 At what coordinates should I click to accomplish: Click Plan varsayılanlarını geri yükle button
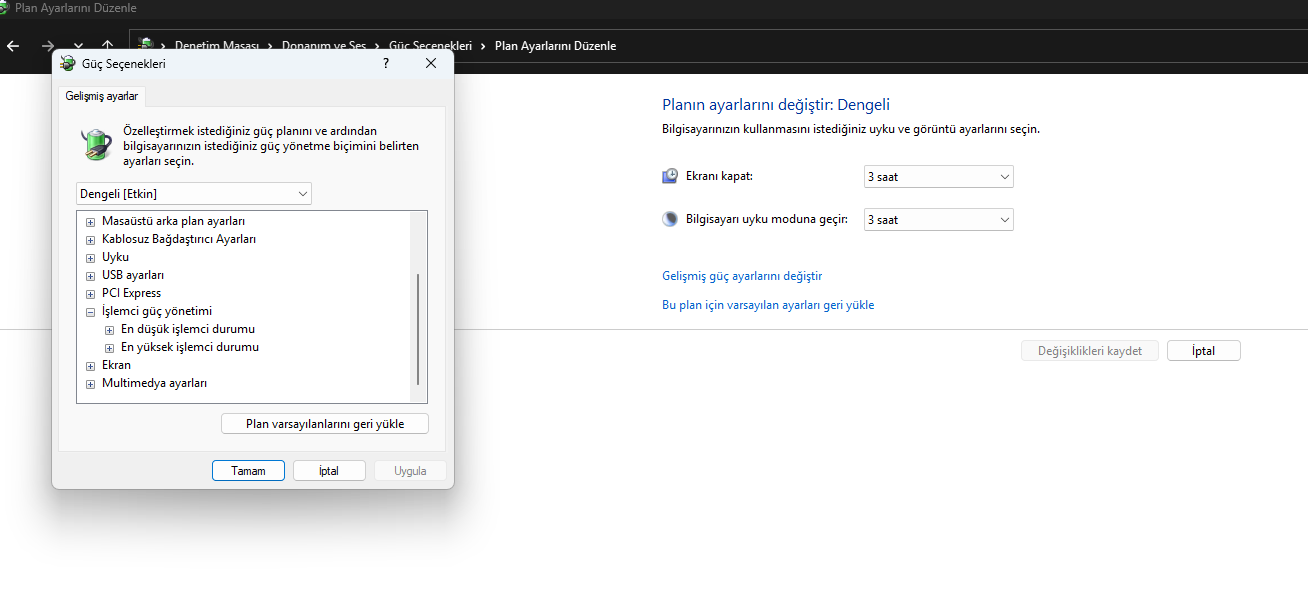tap(325, 424)
